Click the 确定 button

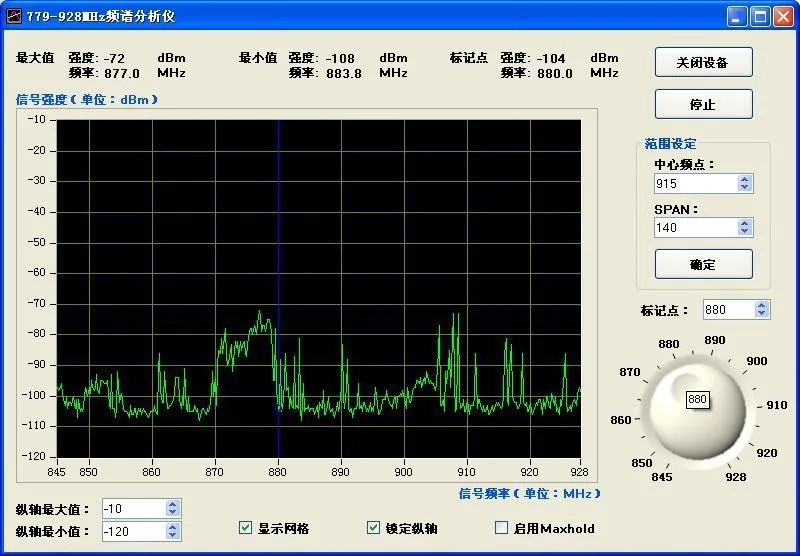(x=704, y=264)
